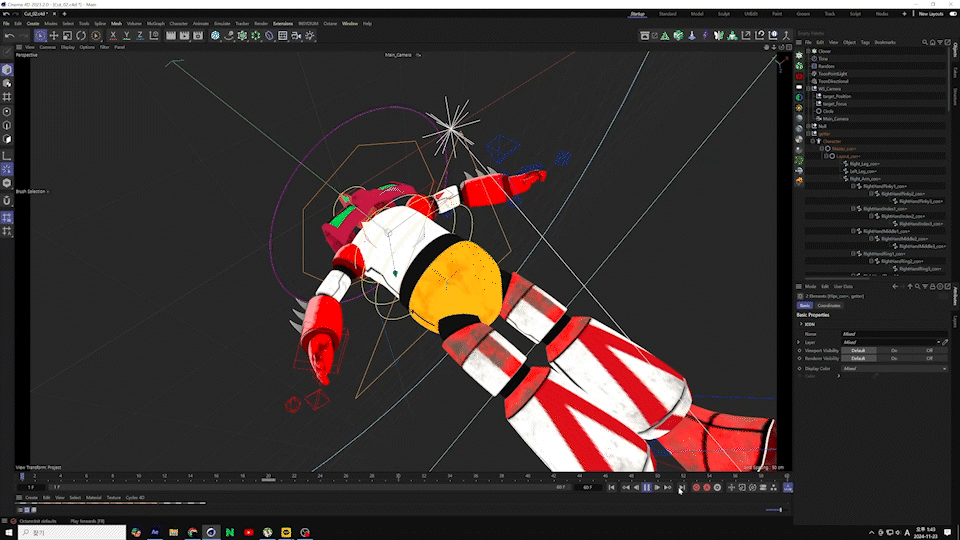Screen dimensions: 960x540
Task: Open Edit Render Settings clapperboard icon
Action: (198, 36)
